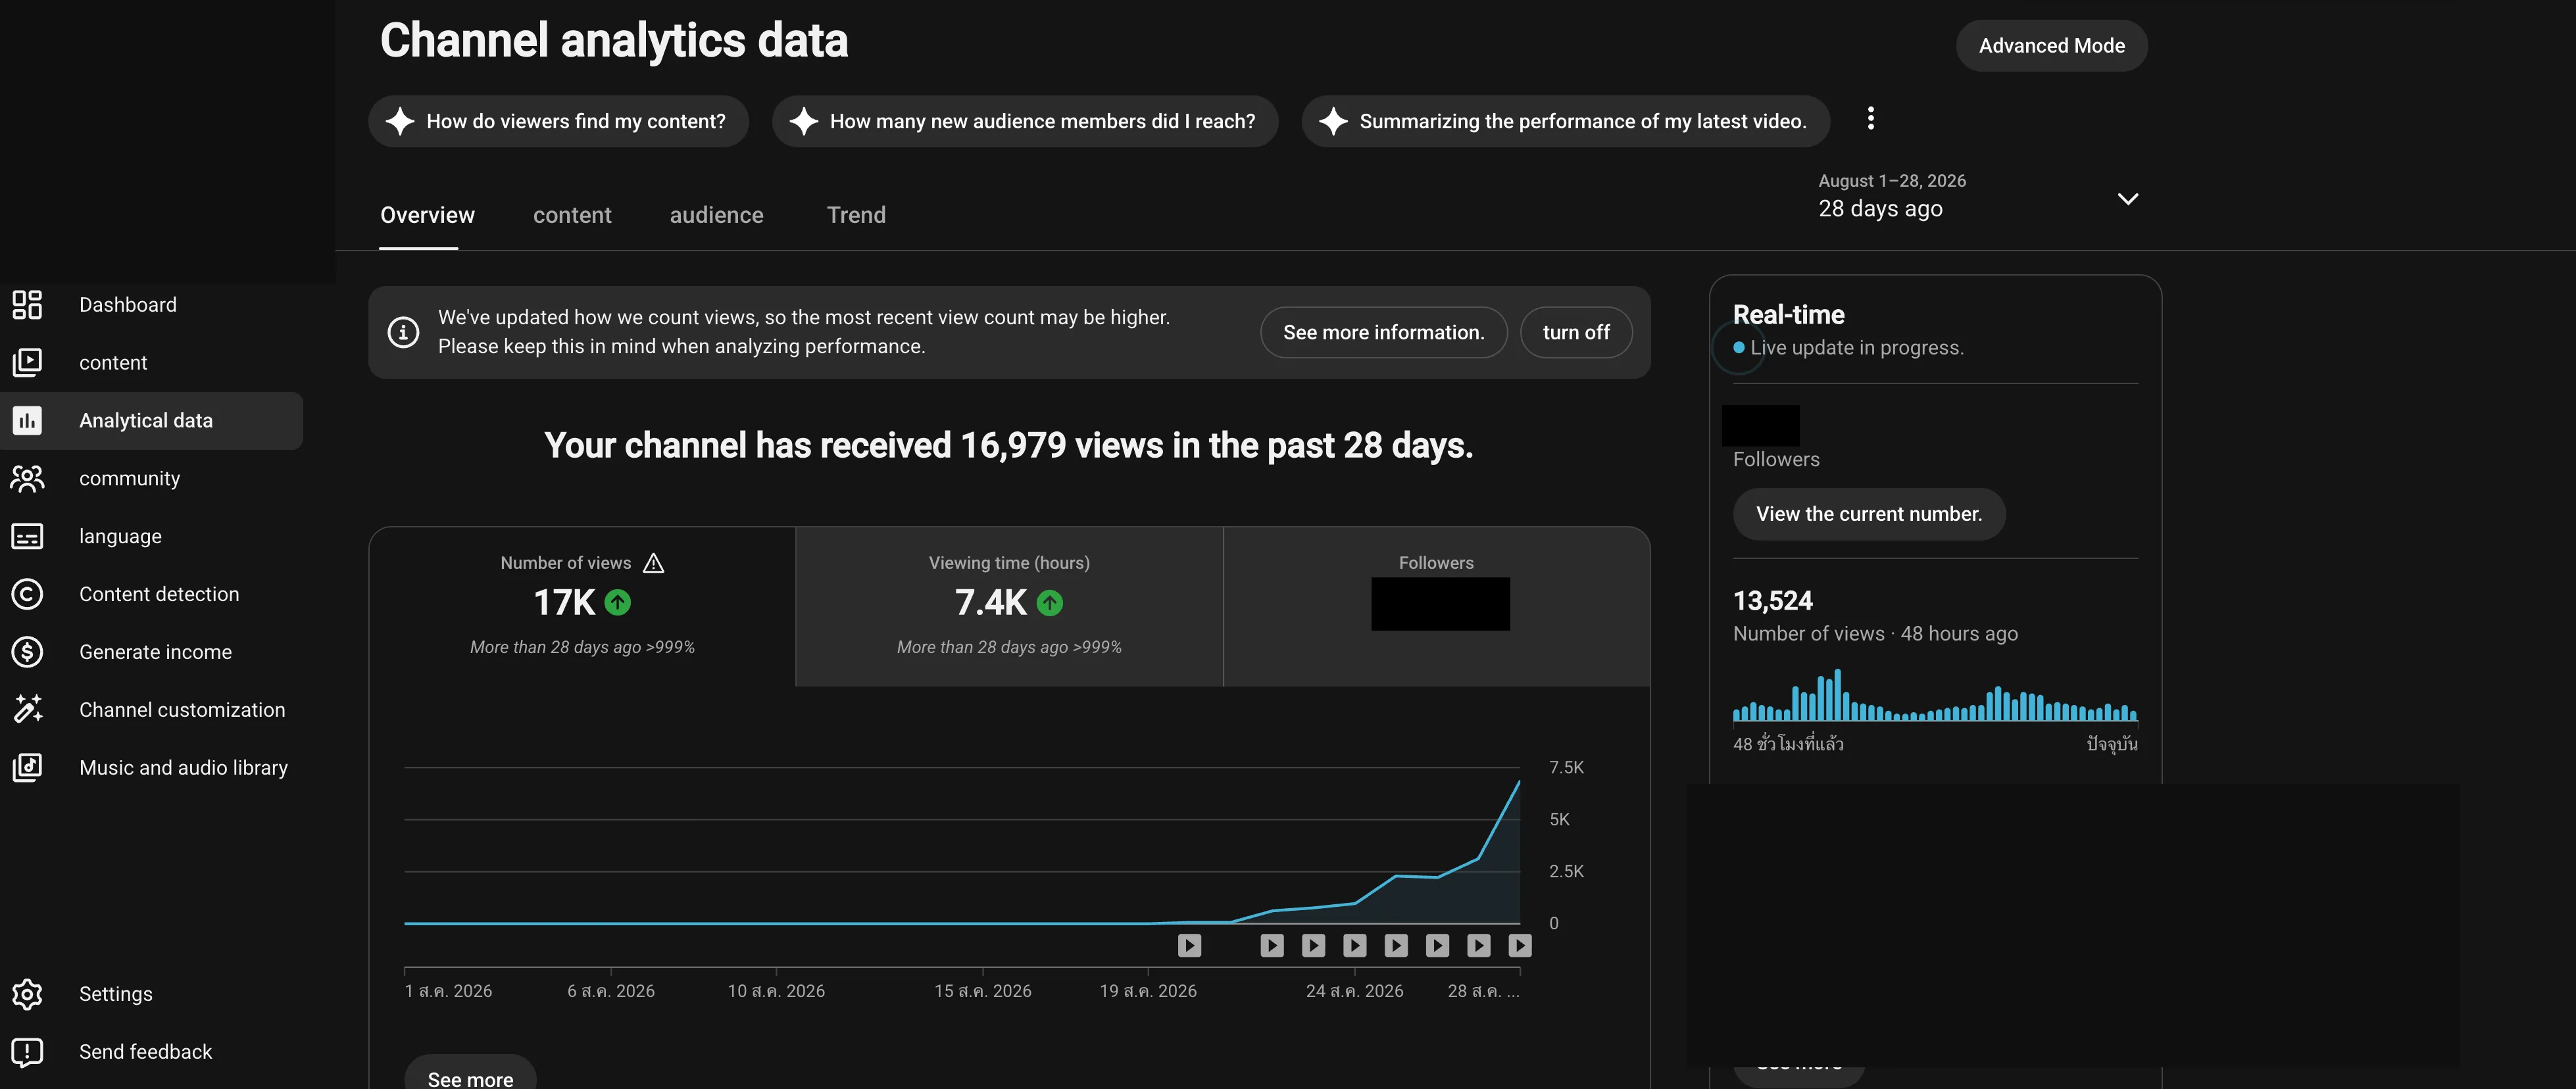Turn off the views update notice
2576x1089 pixels.
[x=1576, y=333]
